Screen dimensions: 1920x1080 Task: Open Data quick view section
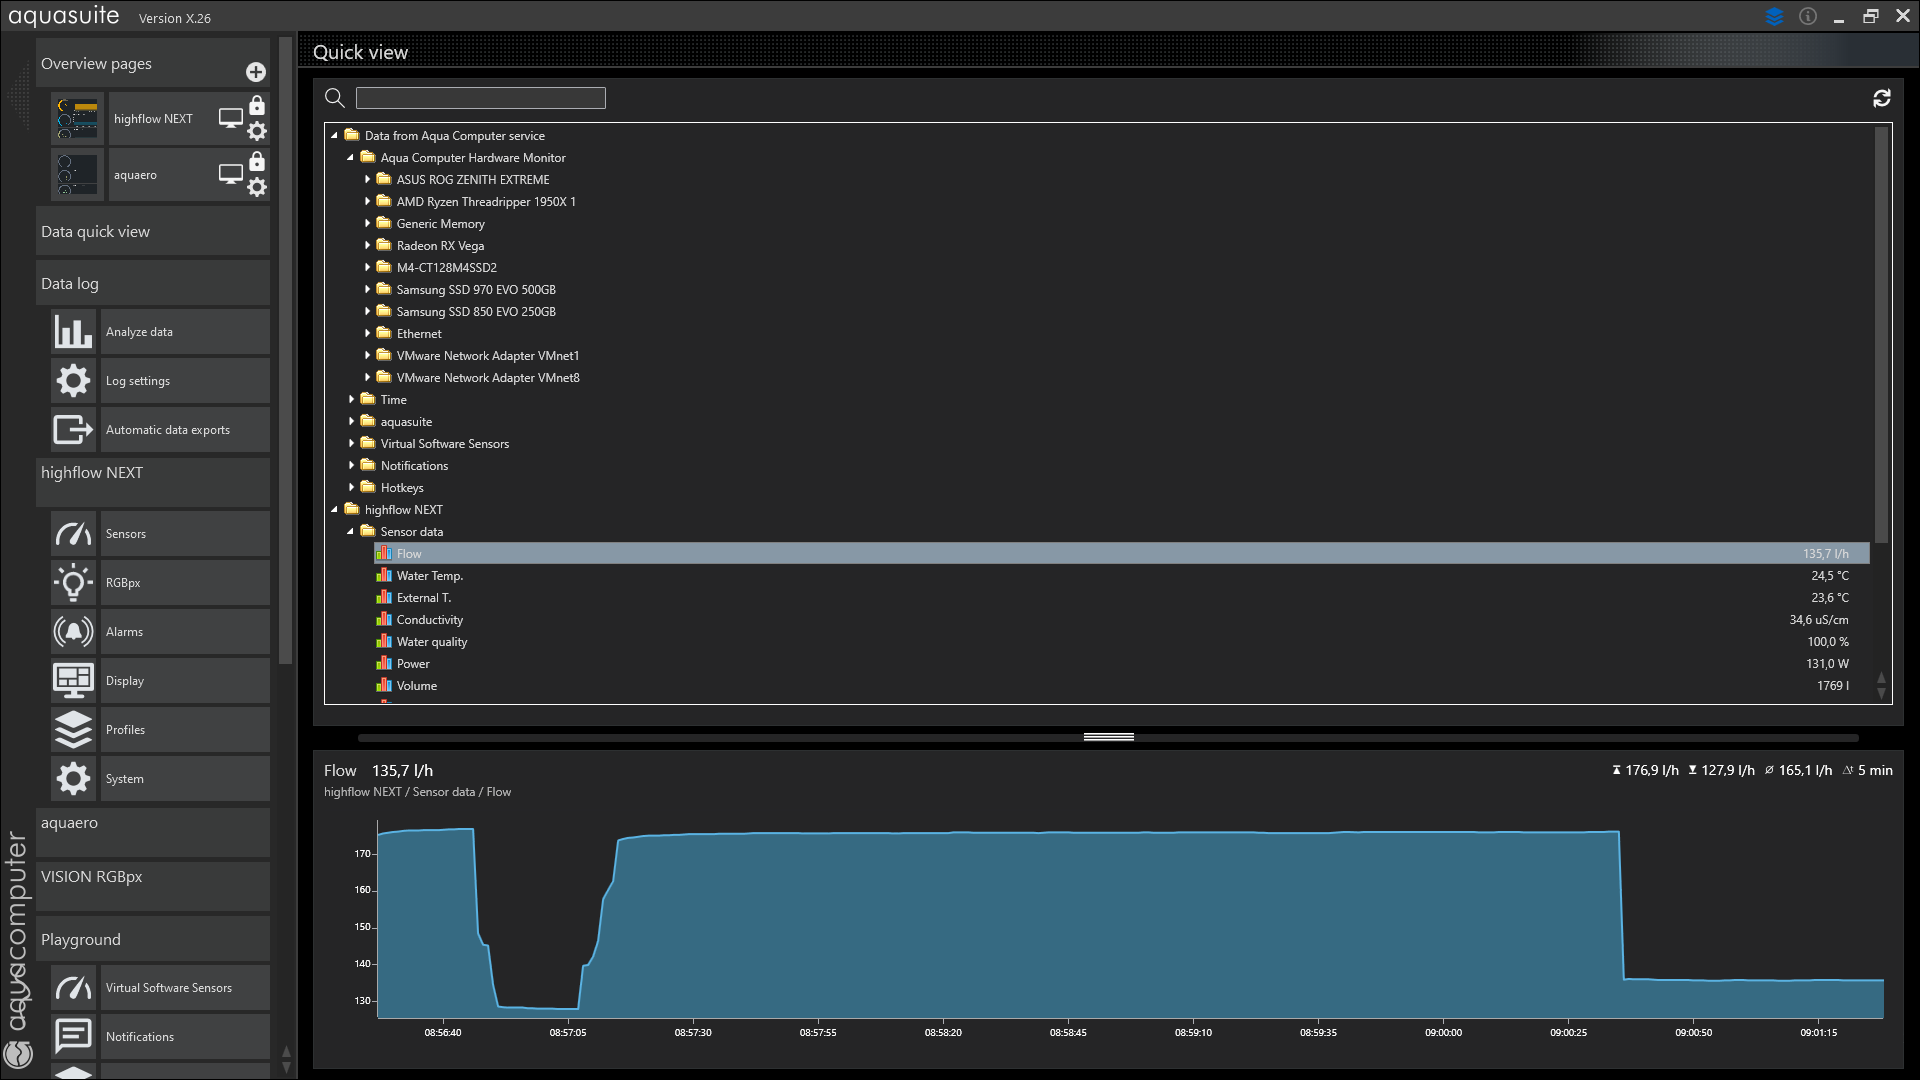pyautogui.click(x=153, y=231)
